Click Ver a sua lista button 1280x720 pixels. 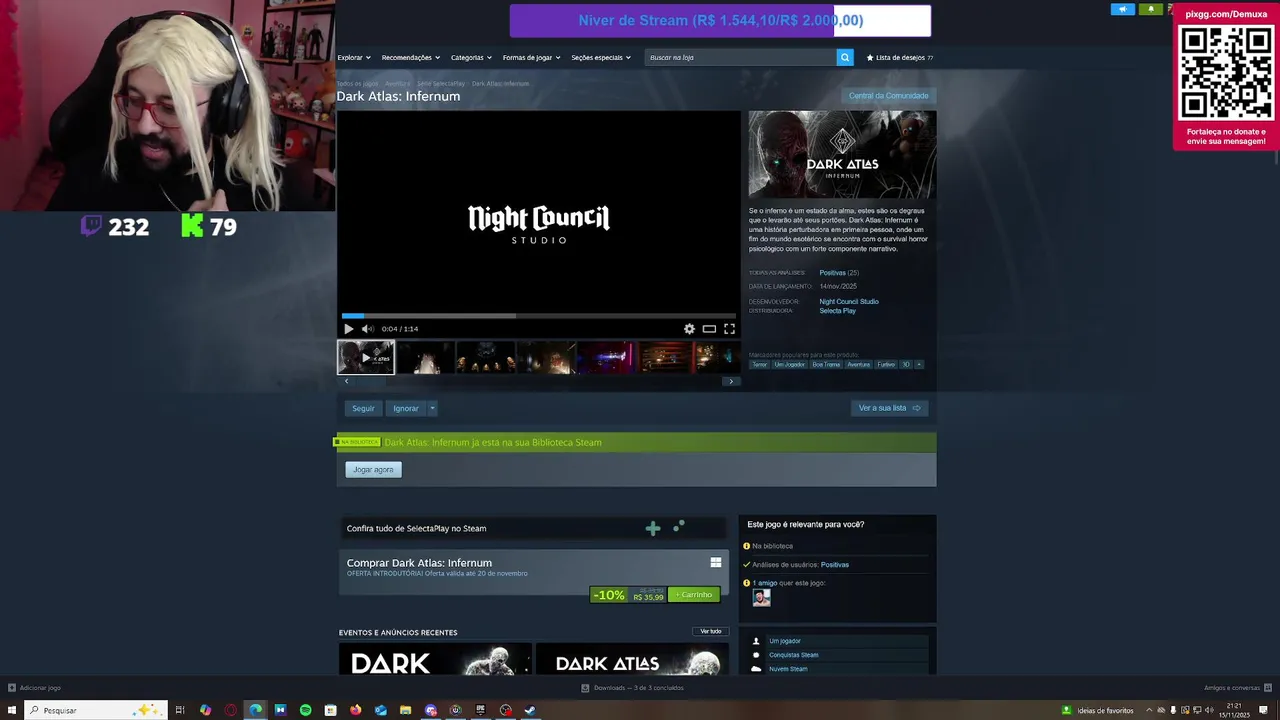889,408
